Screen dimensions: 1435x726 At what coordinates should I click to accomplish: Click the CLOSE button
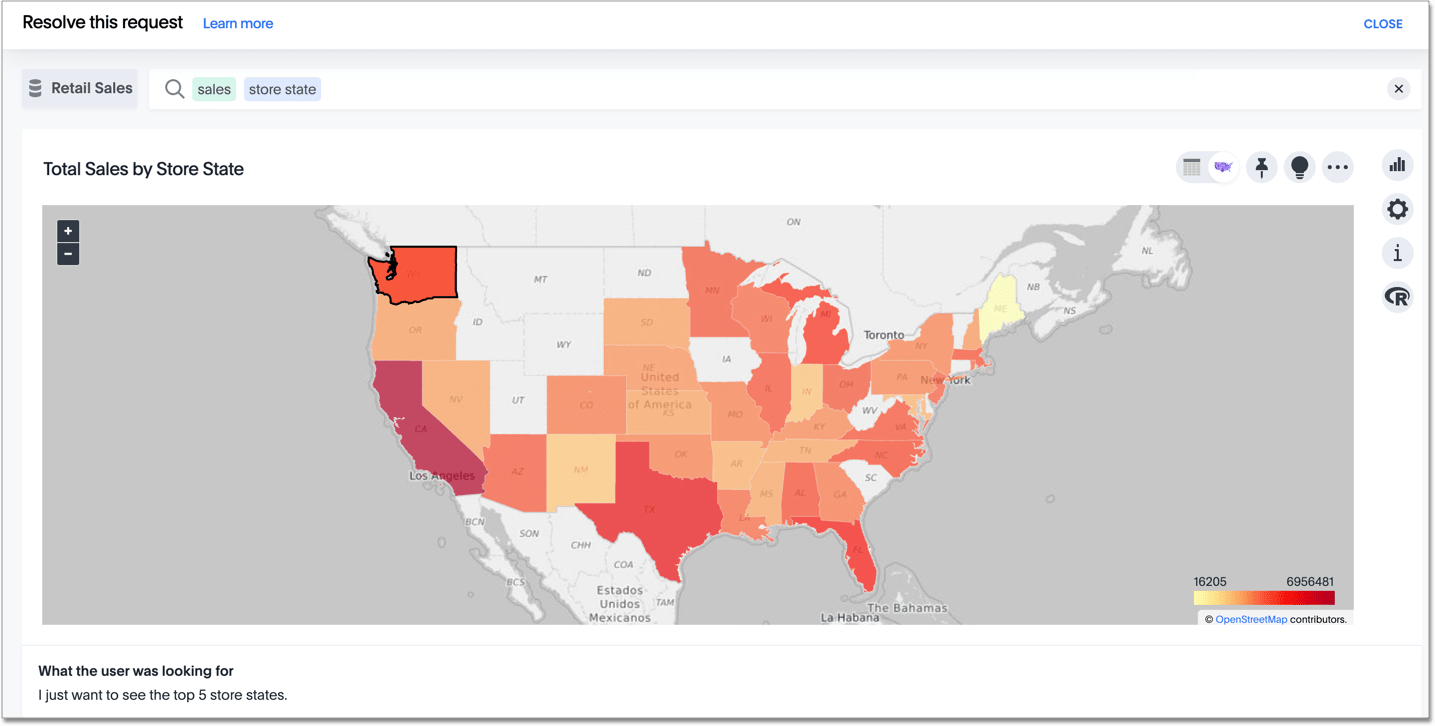pos(1383,24)
